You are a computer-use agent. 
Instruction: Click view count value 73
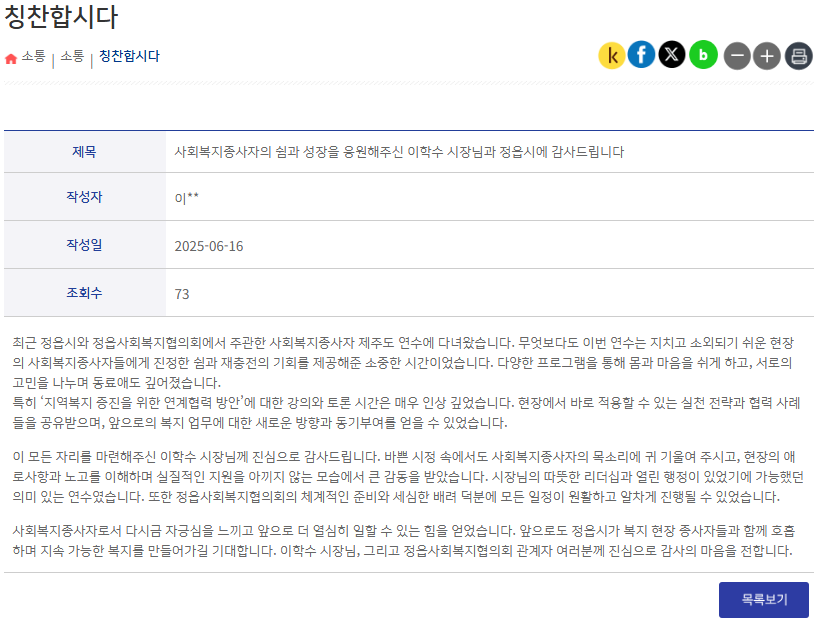[x=182, y=294]
